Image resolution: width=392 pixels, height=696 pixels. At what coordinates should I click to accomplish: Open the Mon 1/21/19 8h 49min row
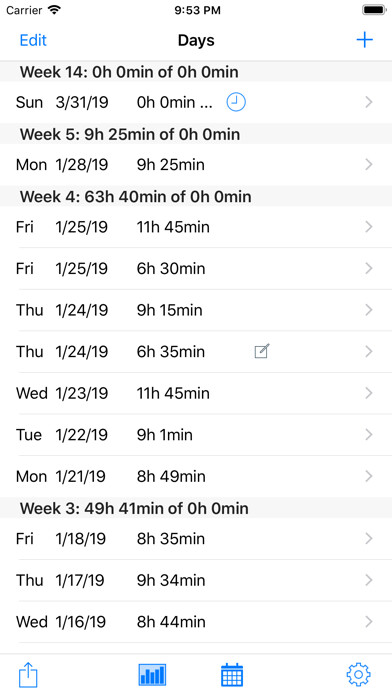pos(196,476)
